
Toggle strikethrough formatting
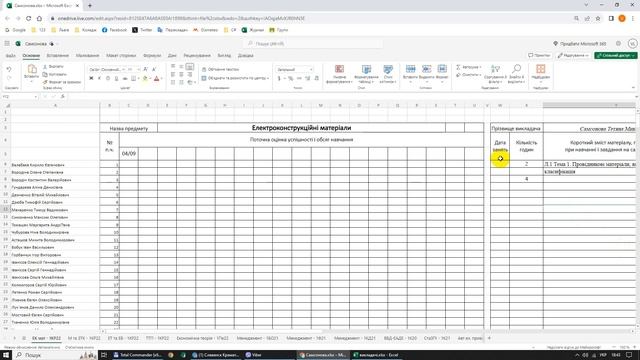(x=125, y=78)
